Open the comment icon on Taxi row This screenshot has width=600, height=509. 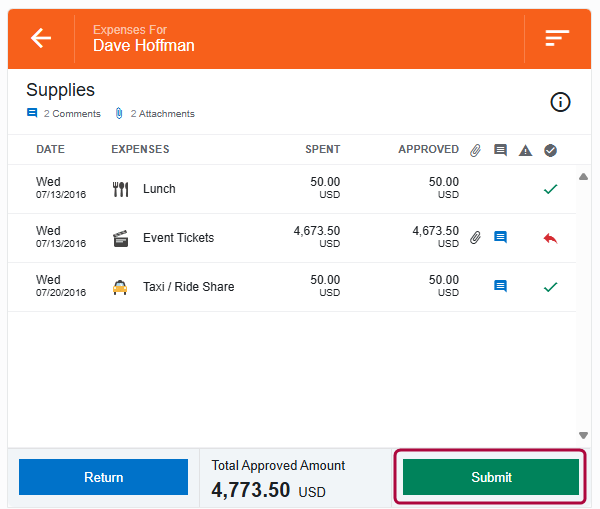click(501, 287)
